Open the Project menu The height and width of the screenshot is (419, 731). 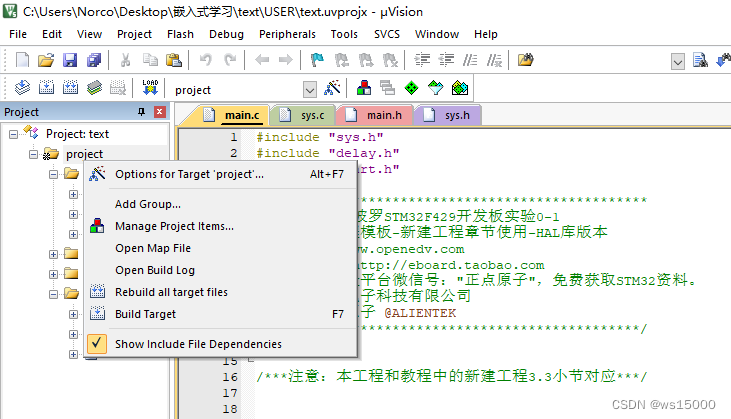click(x=134, y=34)
